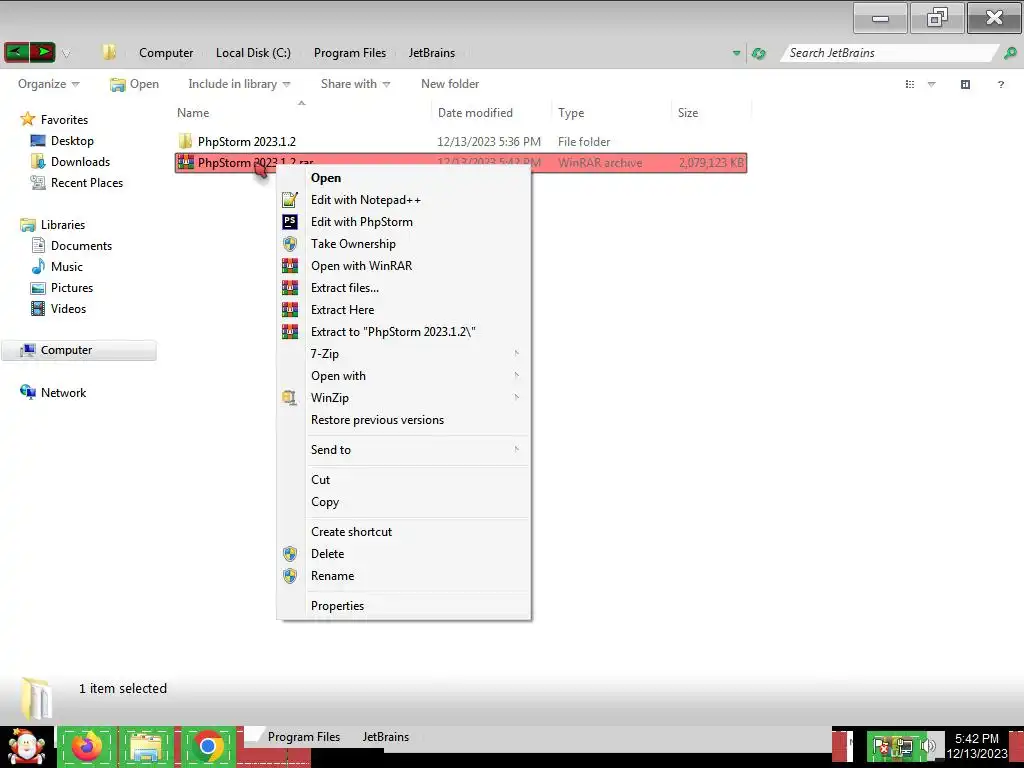The width and height of the screenshot is (1024, 768).
Task: Expand the Open with submenu
Action: click(404, 376)
